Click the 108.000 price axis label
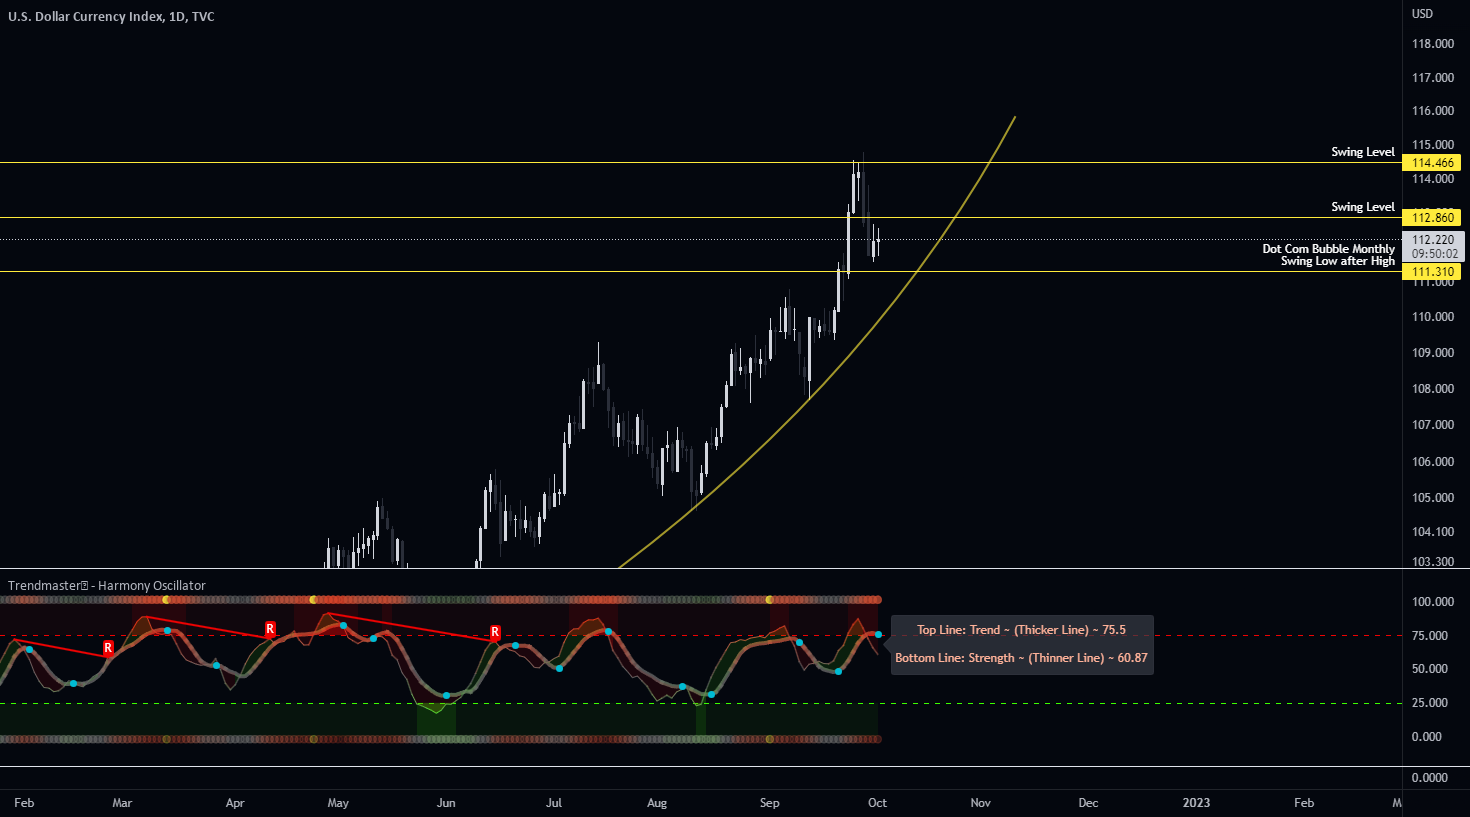This screenshot has height=817, width=1470. coord(1433,389)
